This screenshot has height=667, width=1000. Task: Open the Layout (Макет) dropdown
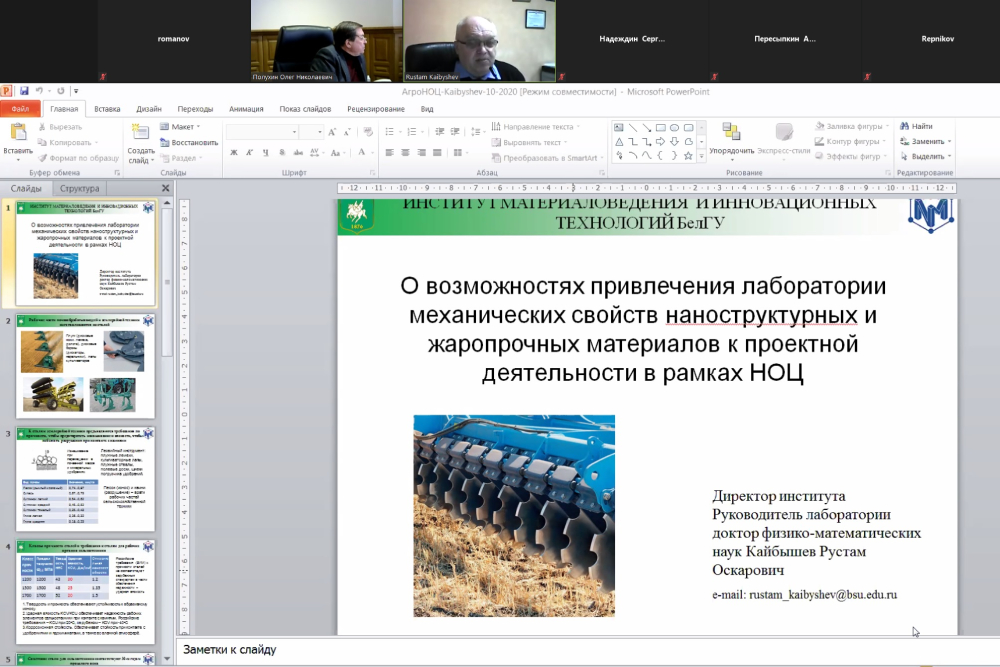[180, 127]
